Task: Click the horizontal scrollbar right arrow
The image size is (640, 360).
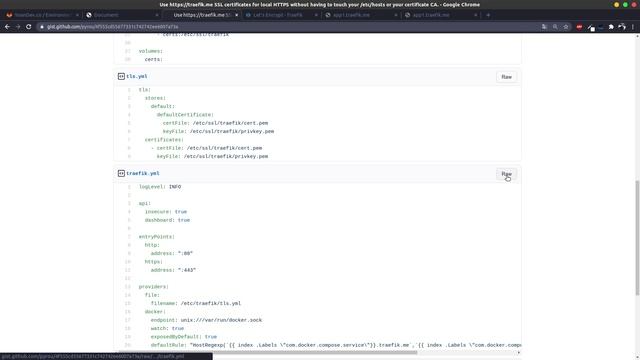Action: click(x=519, y=352)
